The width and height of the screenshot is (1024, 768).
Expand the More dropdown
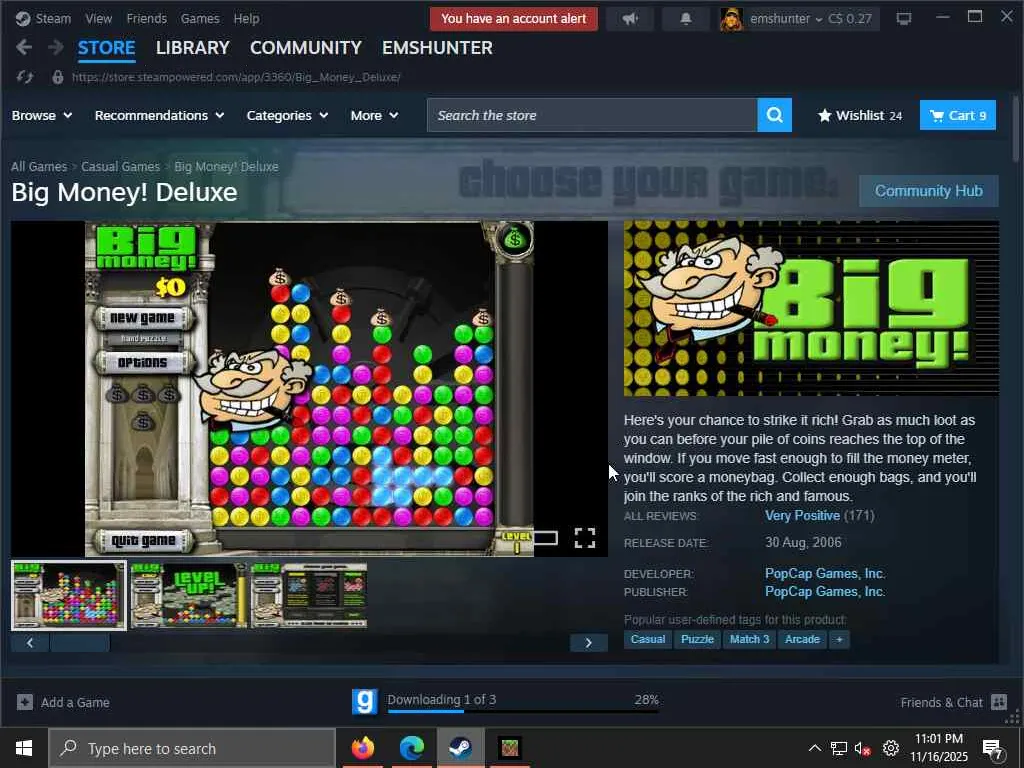pyautogui.click(x=374, y=116)
